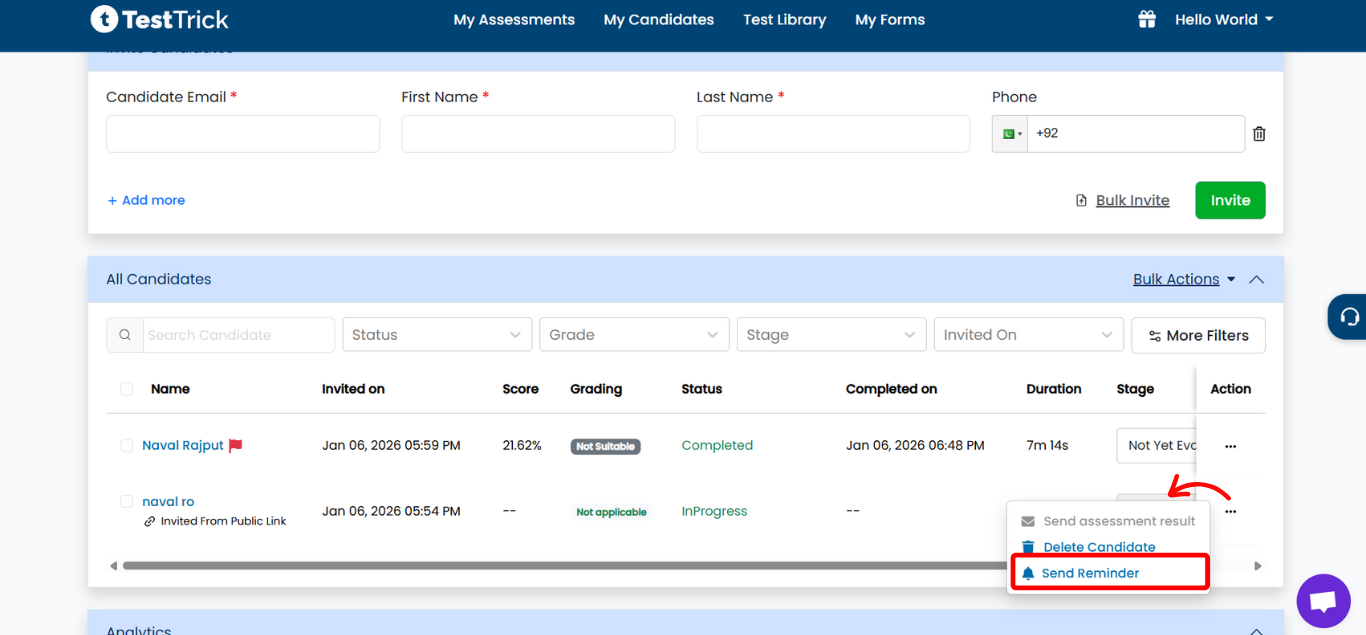Select Send assessment result menu entry

coord(1109,521)
